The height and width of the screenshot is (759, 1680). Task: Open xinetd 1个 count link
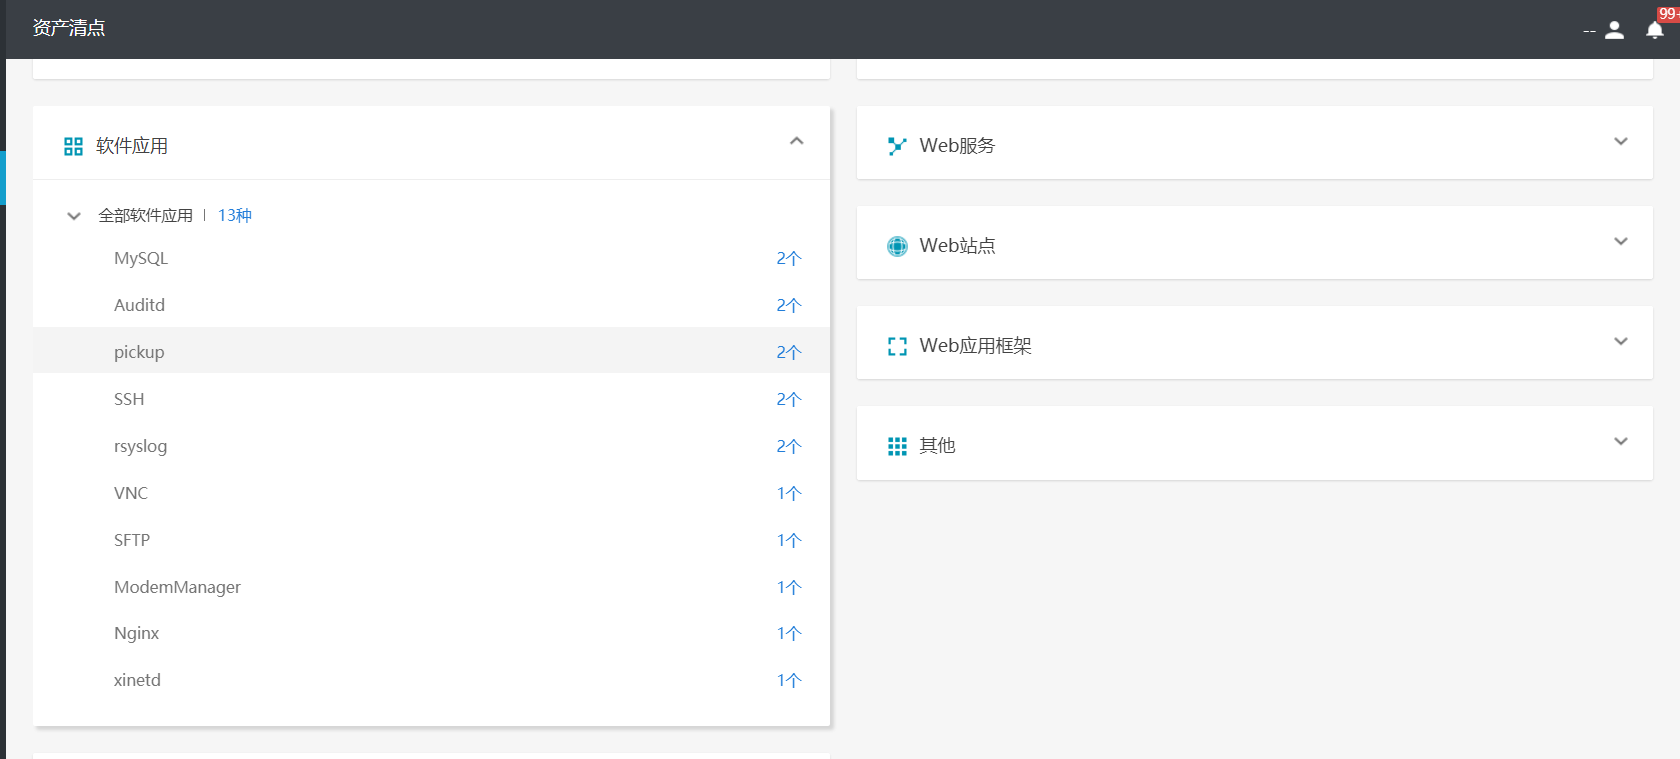coord(789,680)
